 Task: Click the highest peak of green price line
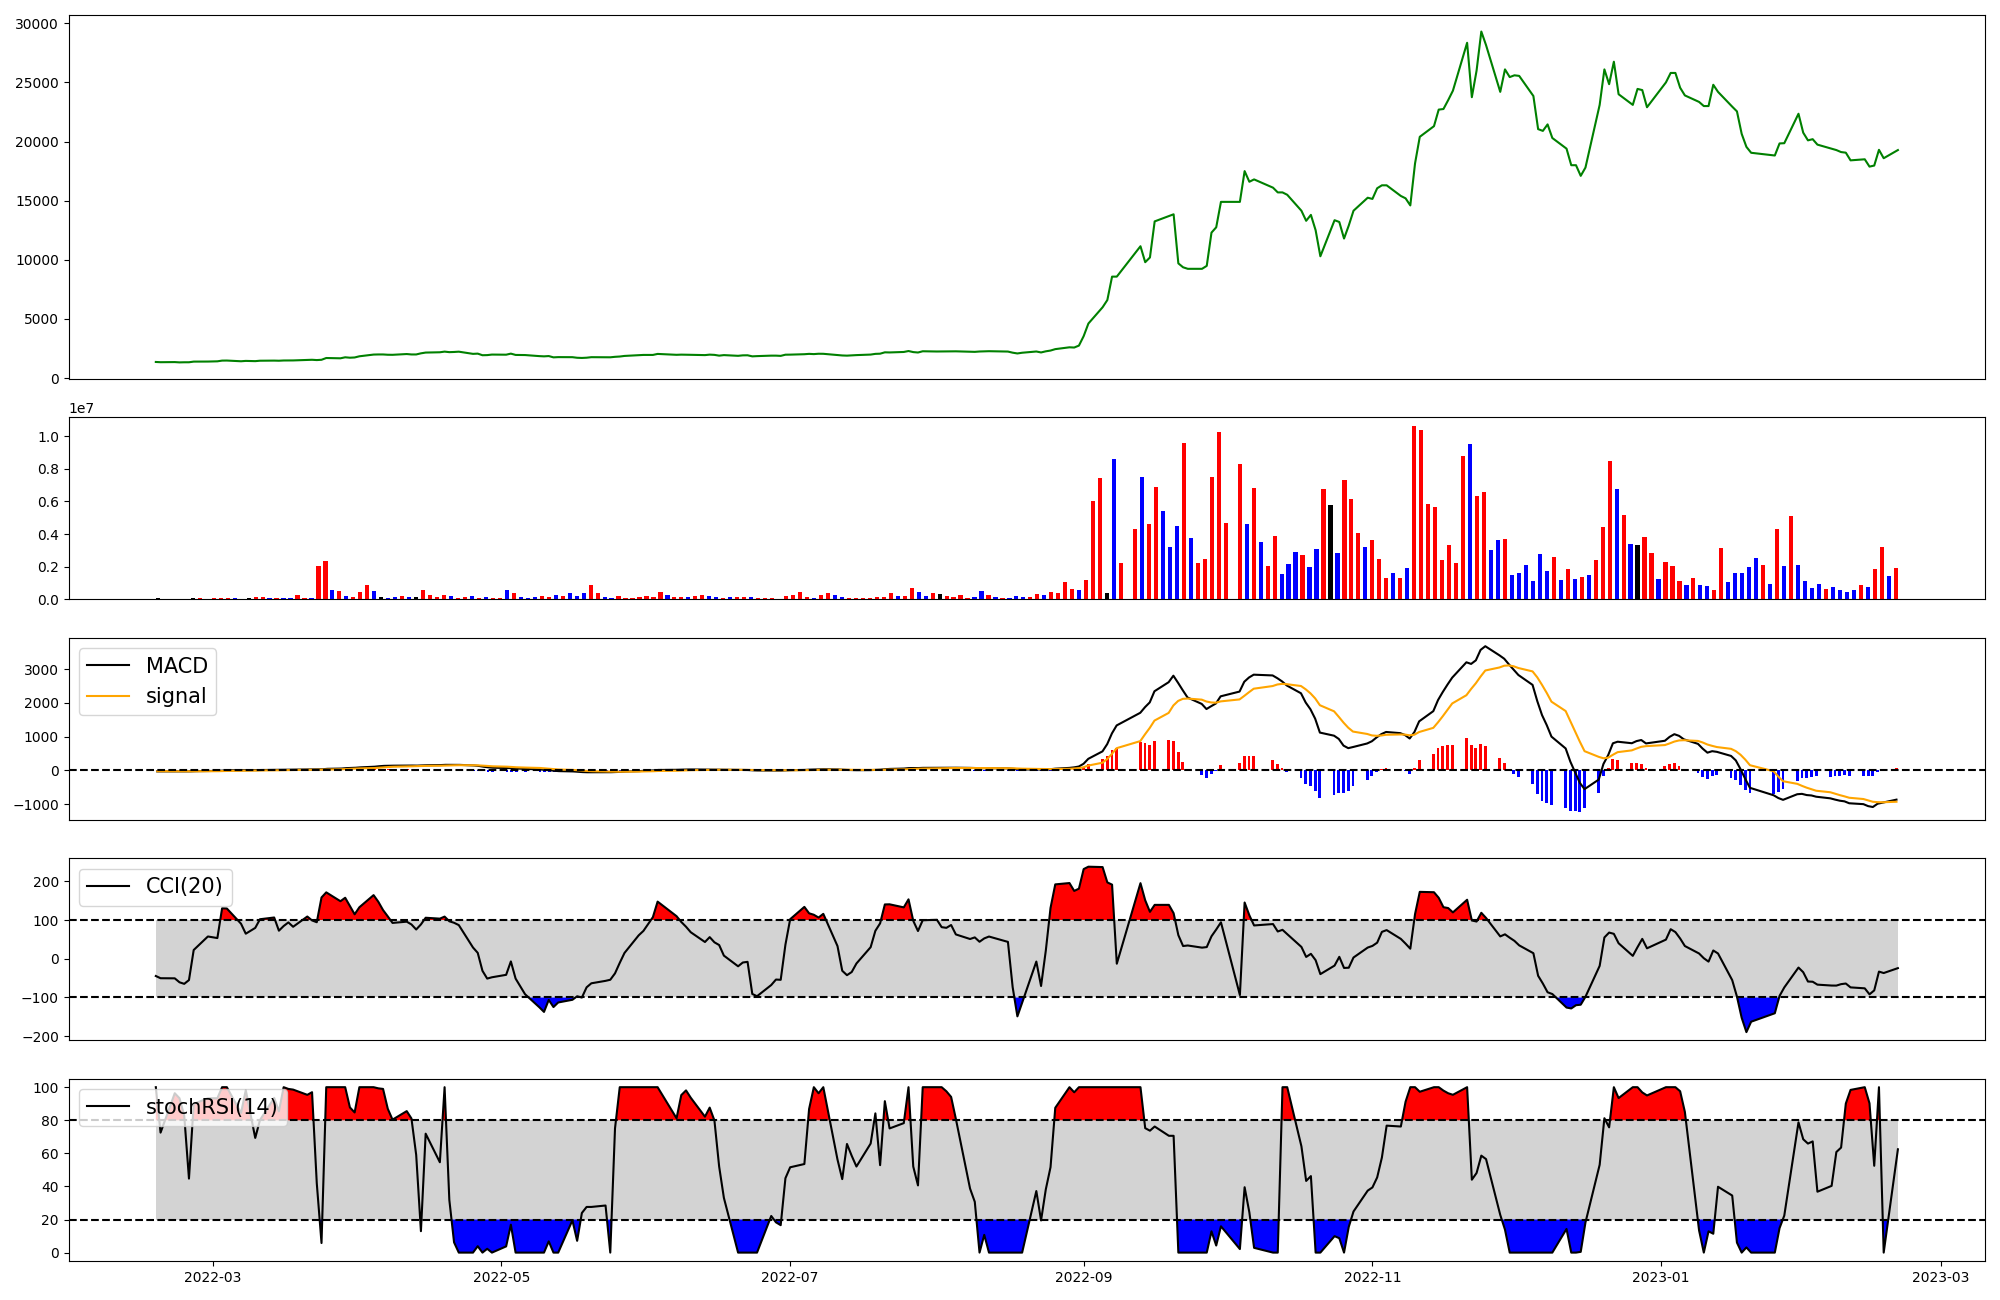1482,32
